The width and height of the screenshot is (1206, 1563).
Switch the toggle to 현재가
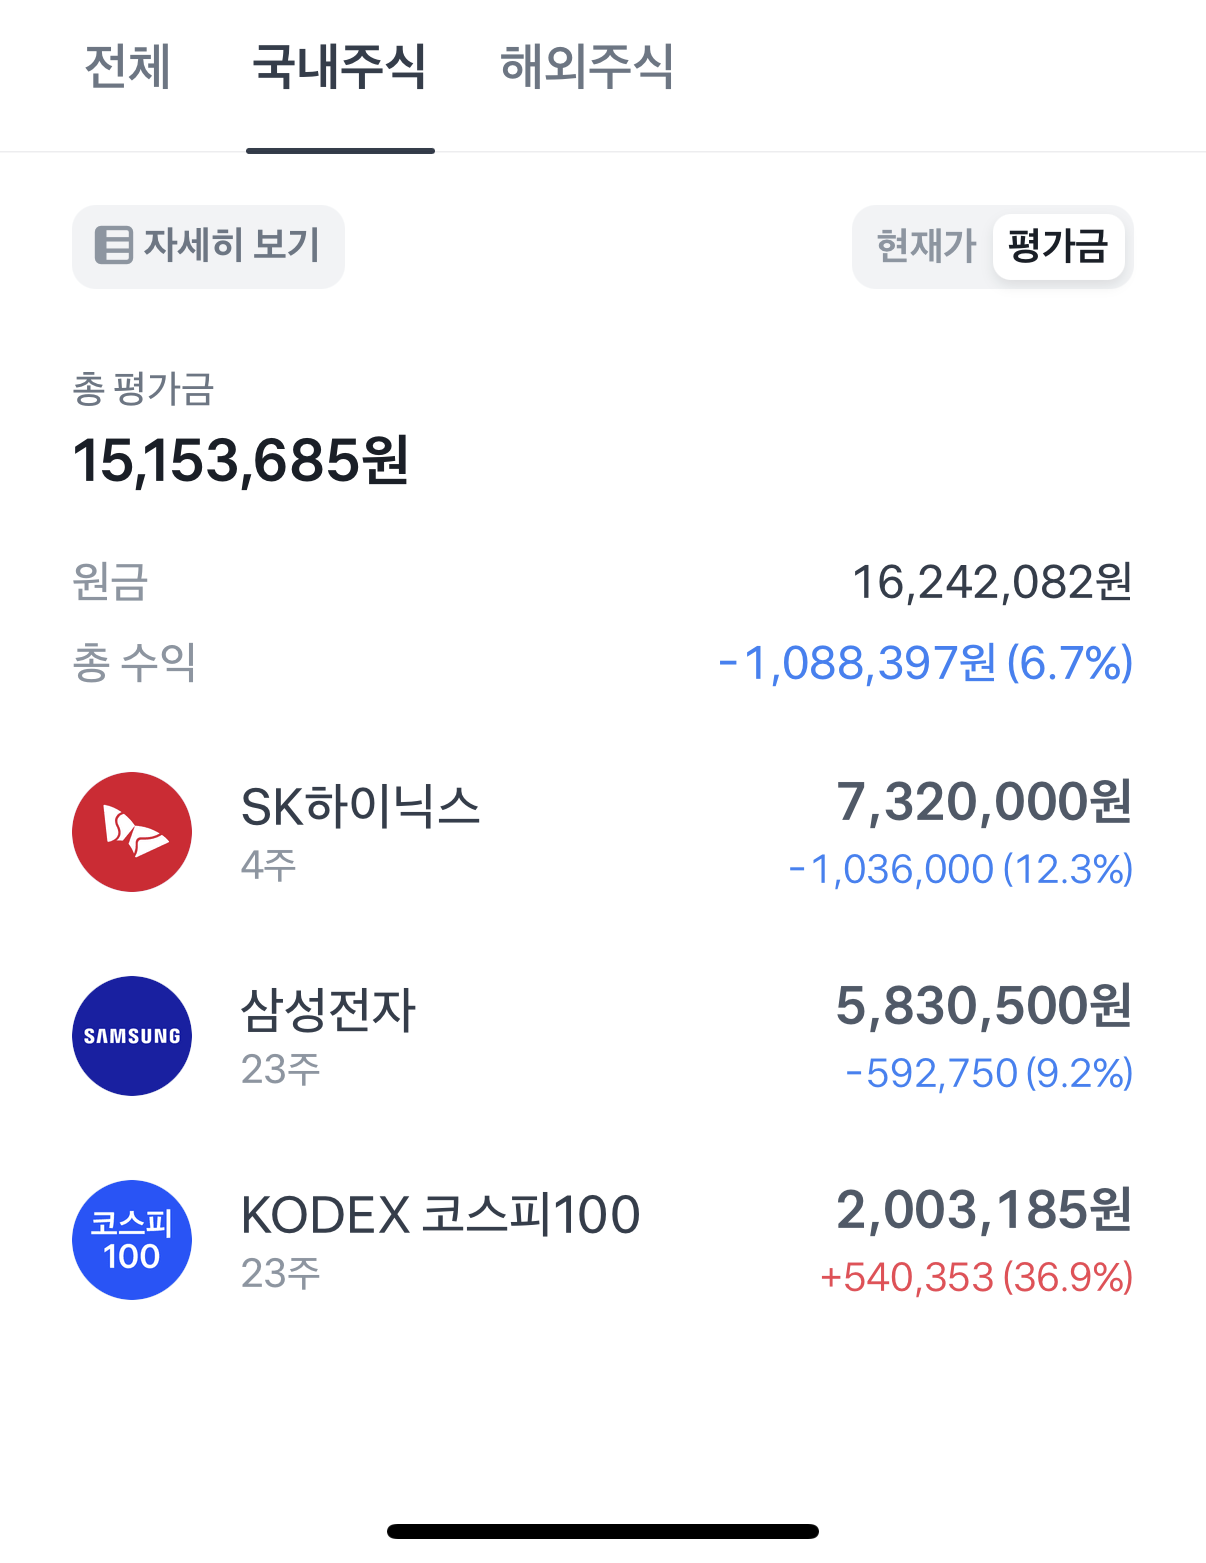pos(926,246)
